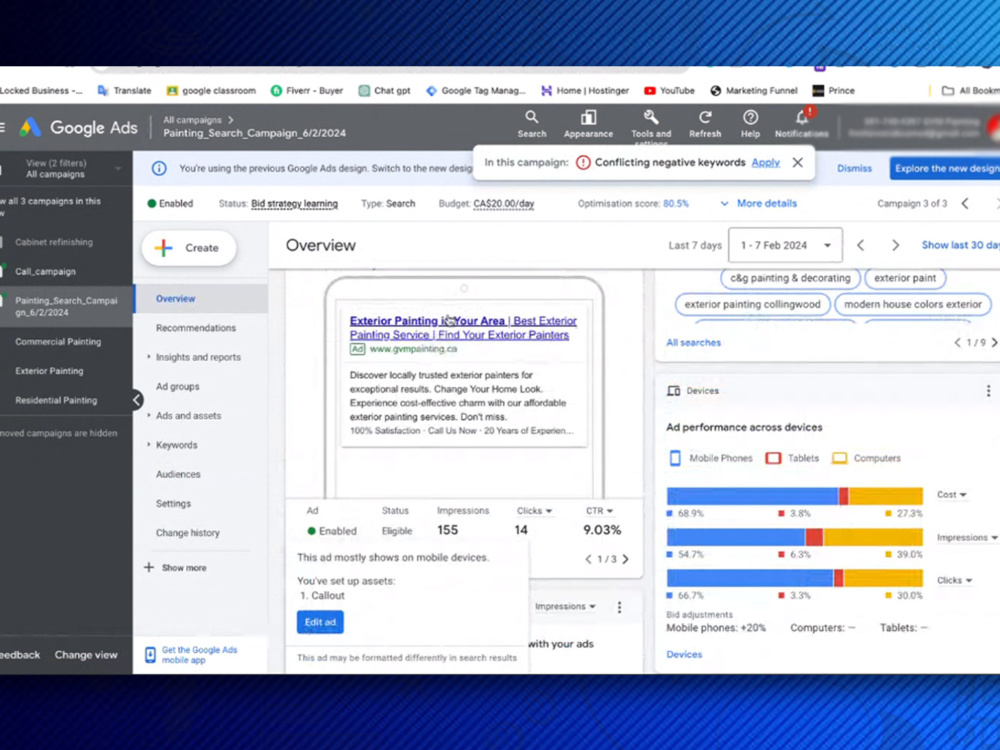
Task: Open the Search tool in Google Ads header
Action: point(531,124)
